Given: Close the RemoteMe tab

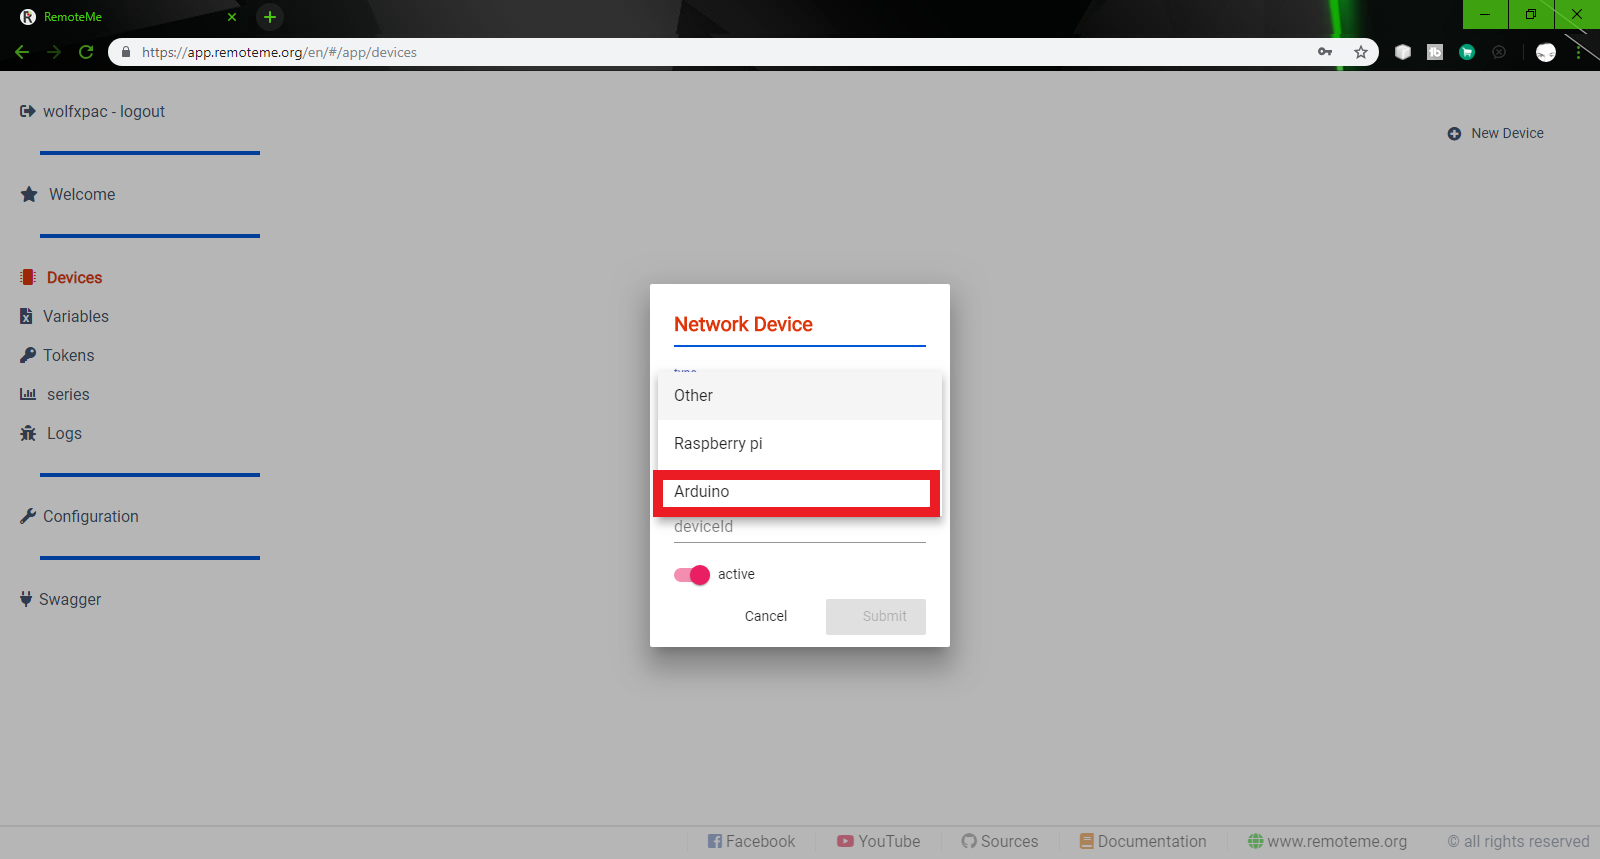Looking at the screenshot, I should coord(232,17).
